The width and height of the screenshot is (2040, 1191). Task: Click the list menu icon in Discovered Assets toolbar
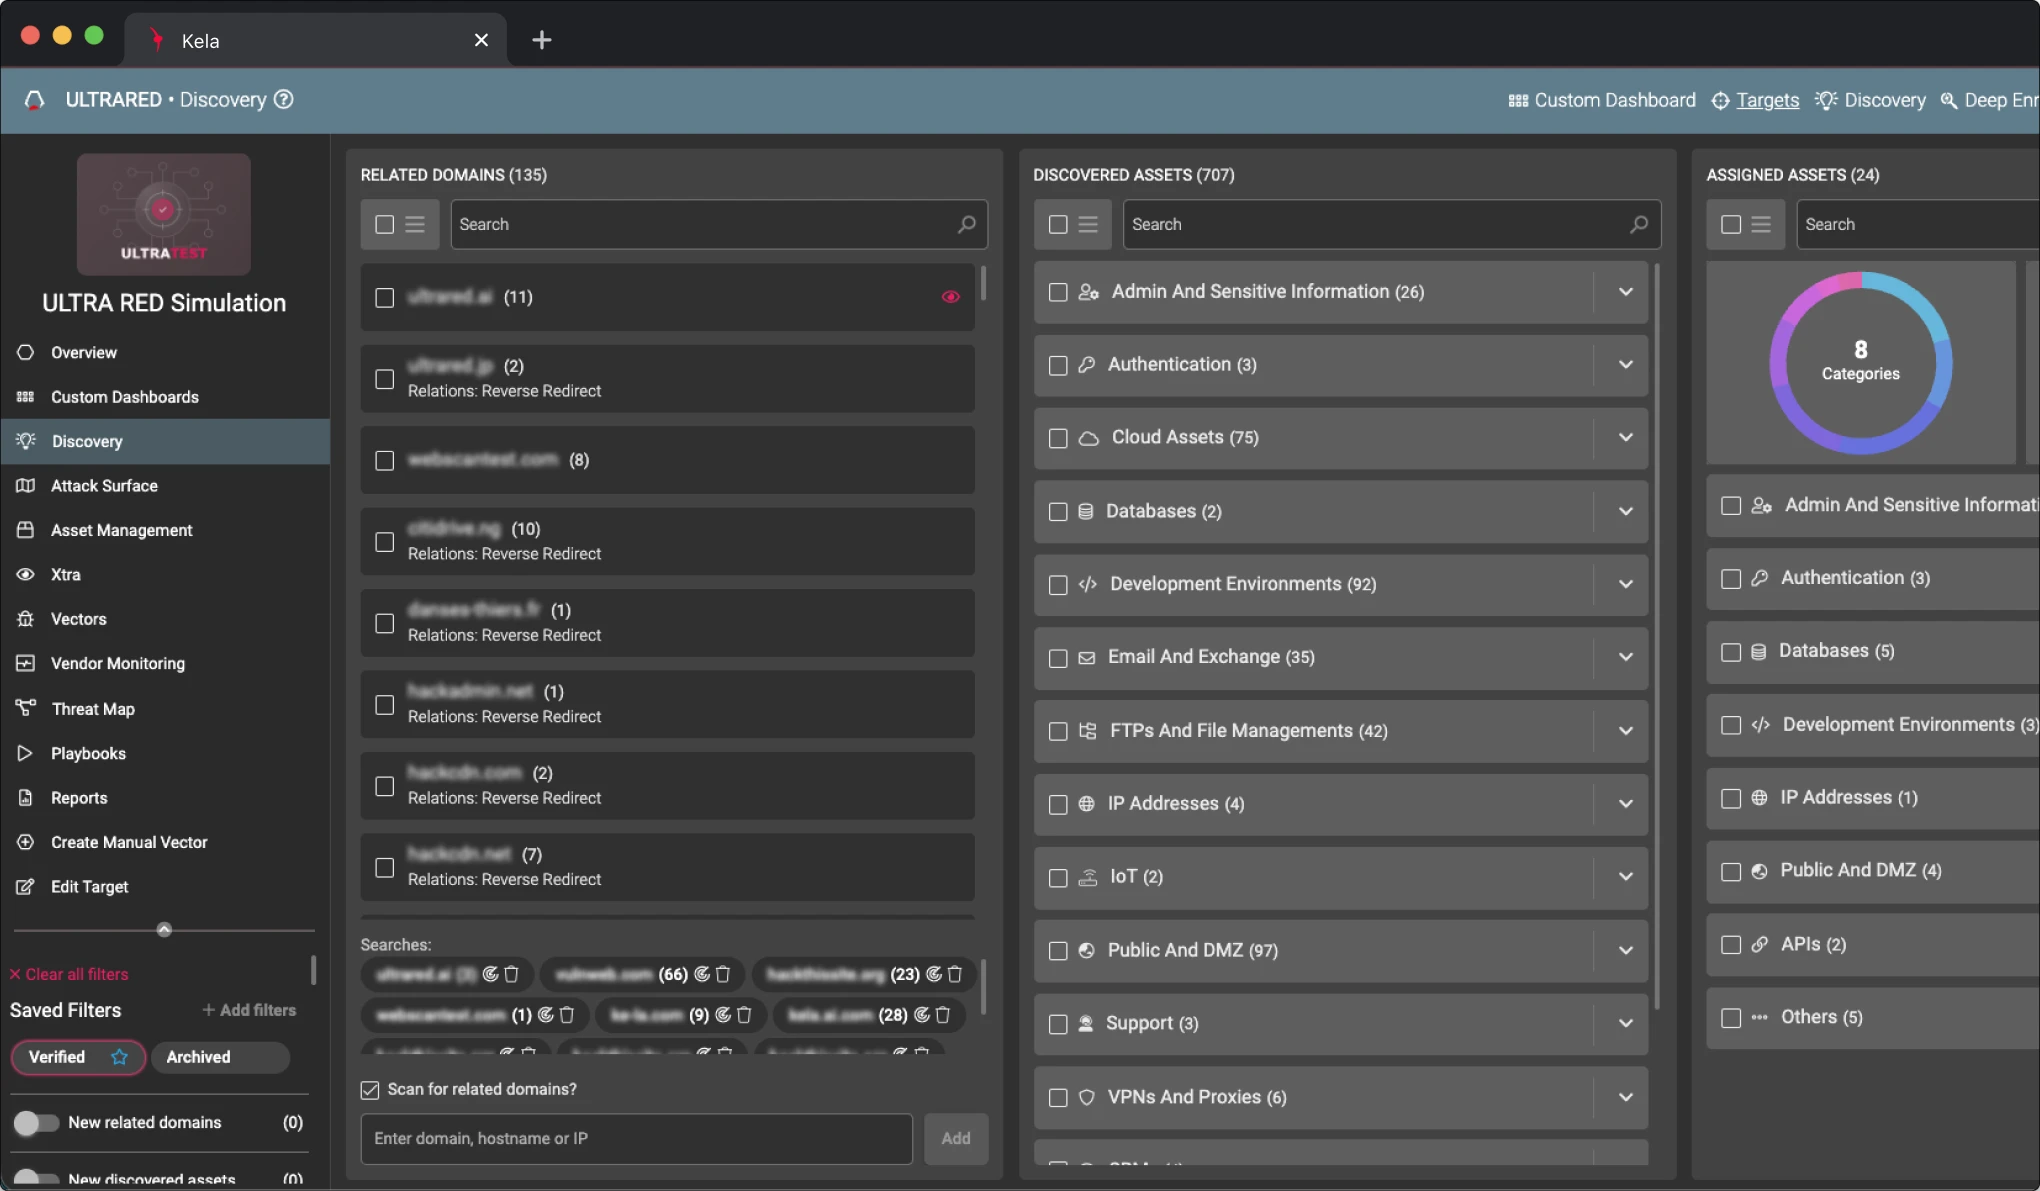point(1088,224)
